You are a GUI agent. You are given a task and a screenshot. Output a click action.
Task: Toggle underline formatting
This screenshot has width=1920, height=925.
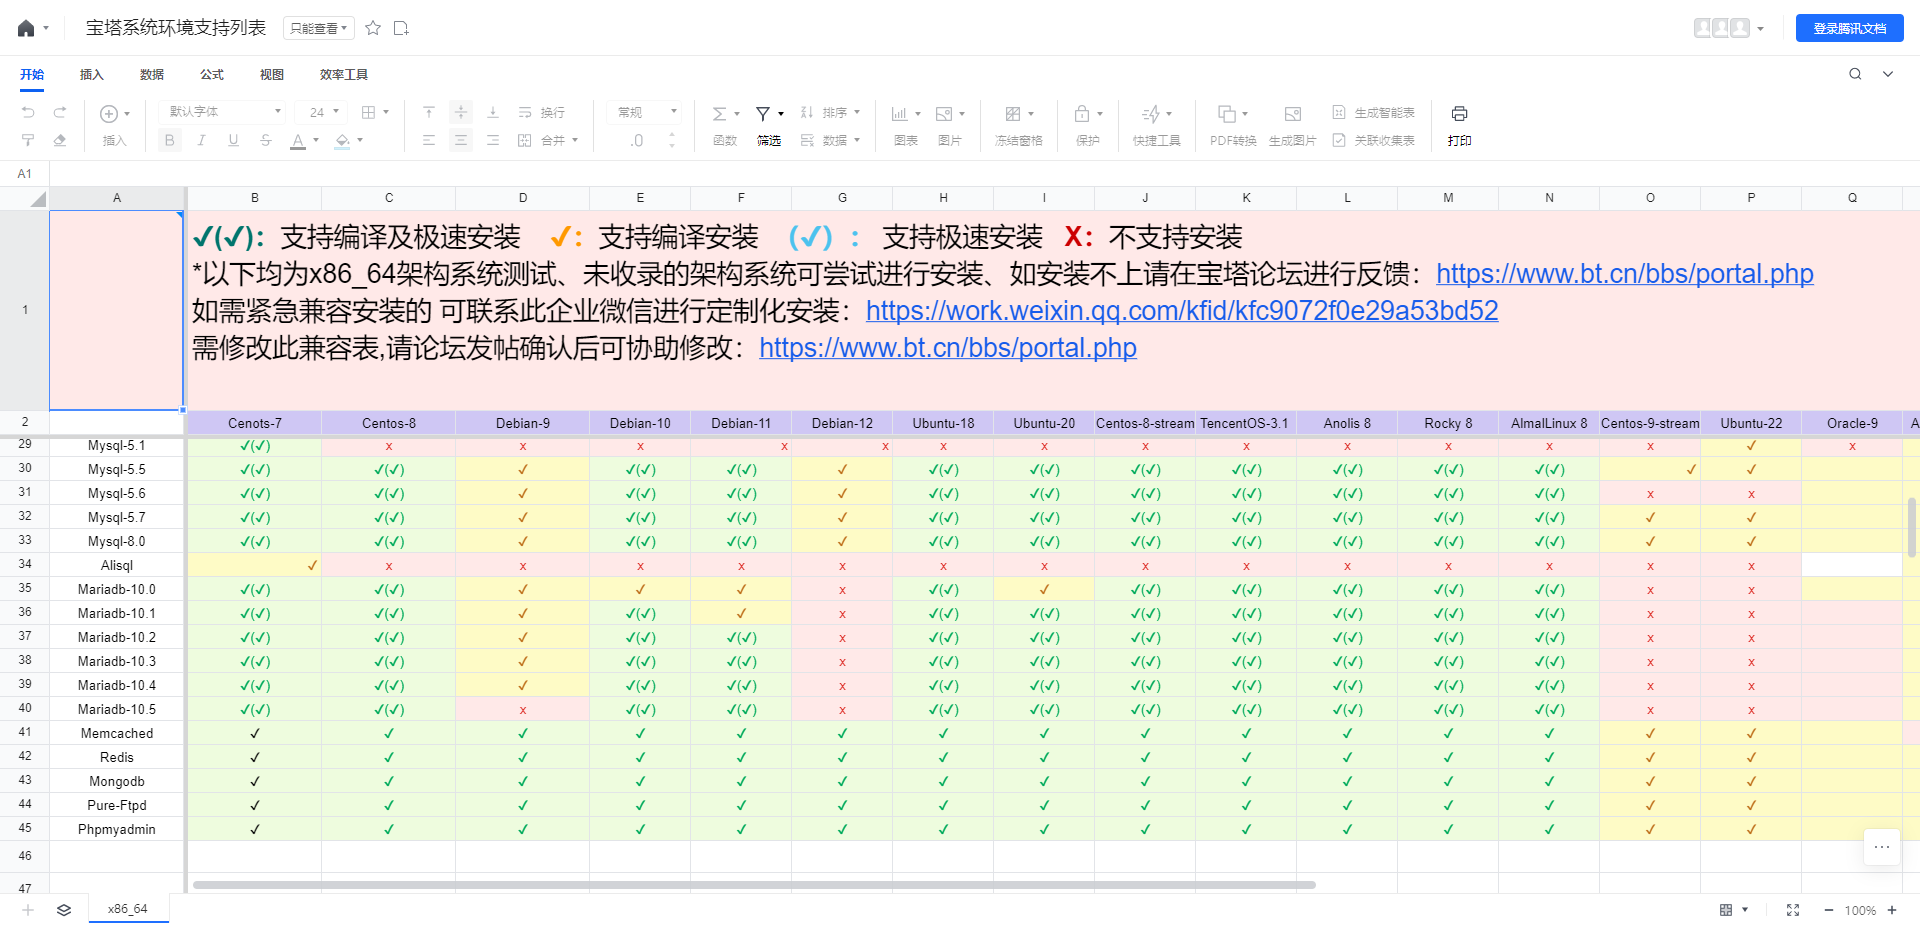(233, 140)
